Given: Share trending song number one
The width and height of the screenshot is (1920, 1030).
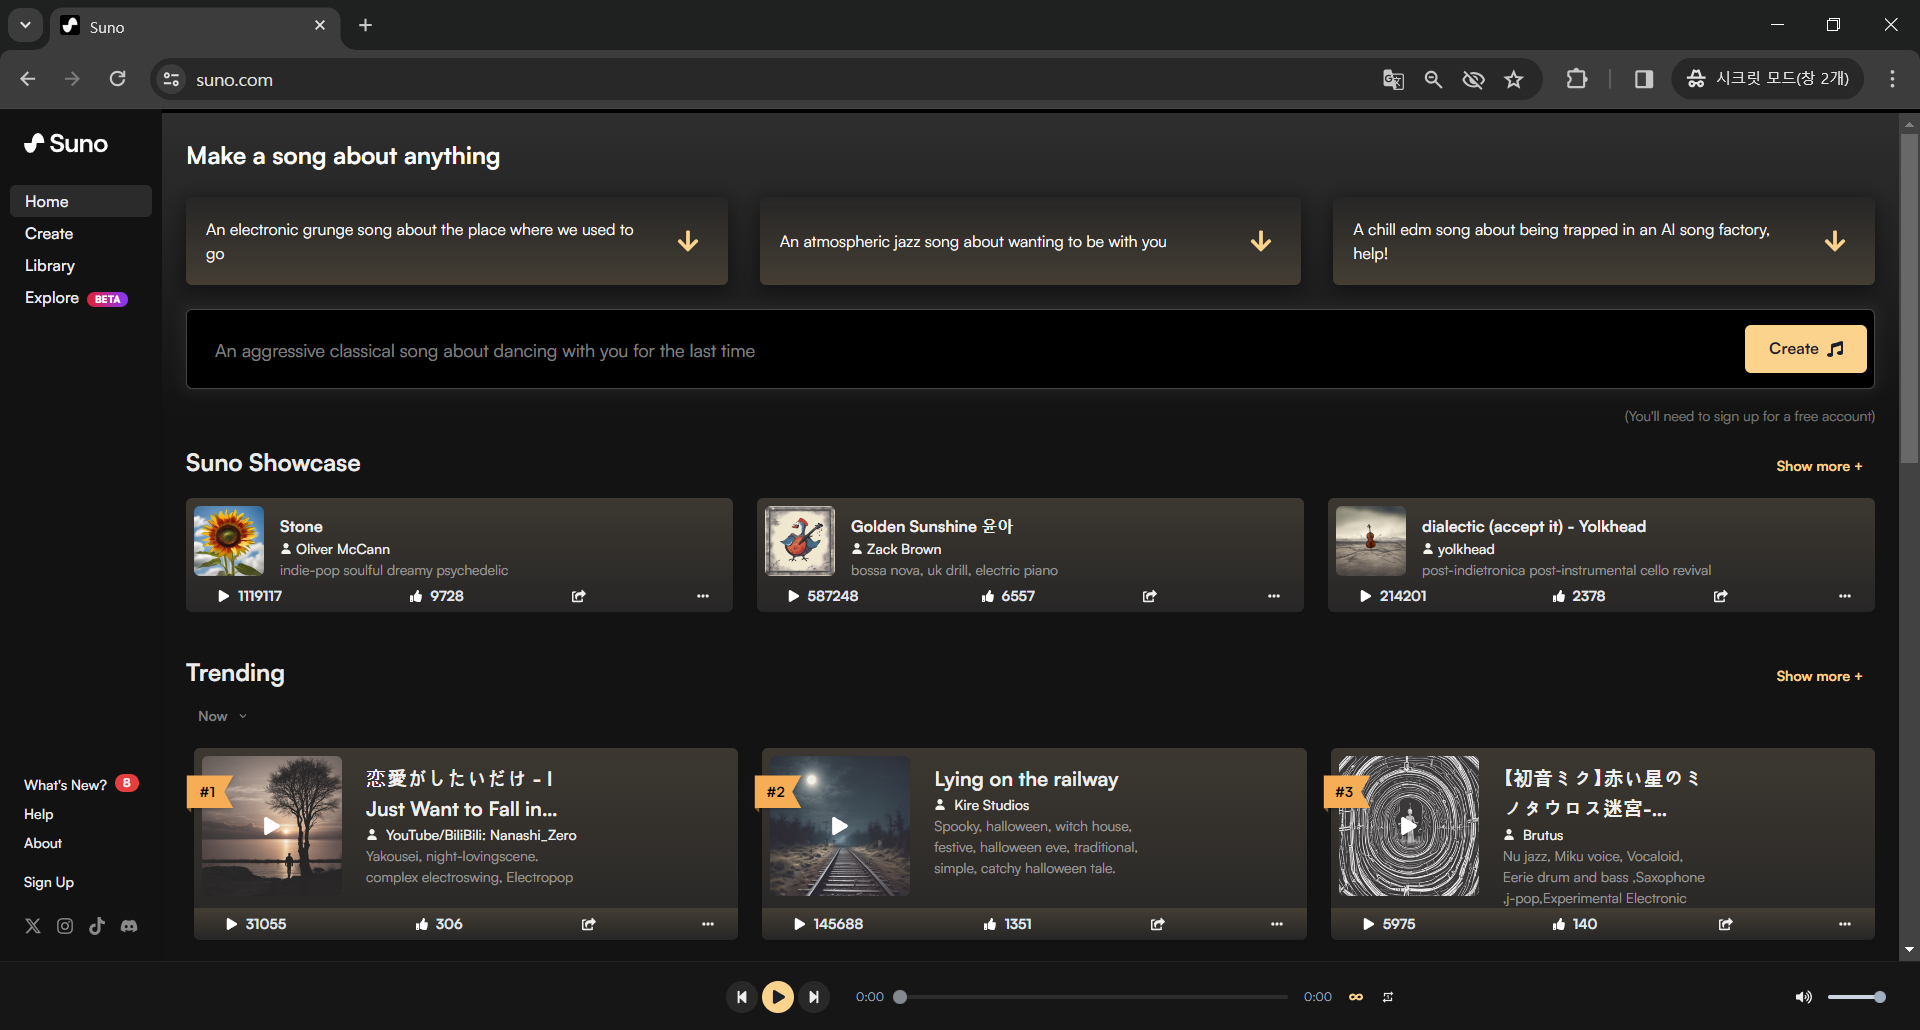Looking at the screenshot, I should pos(589,924).
